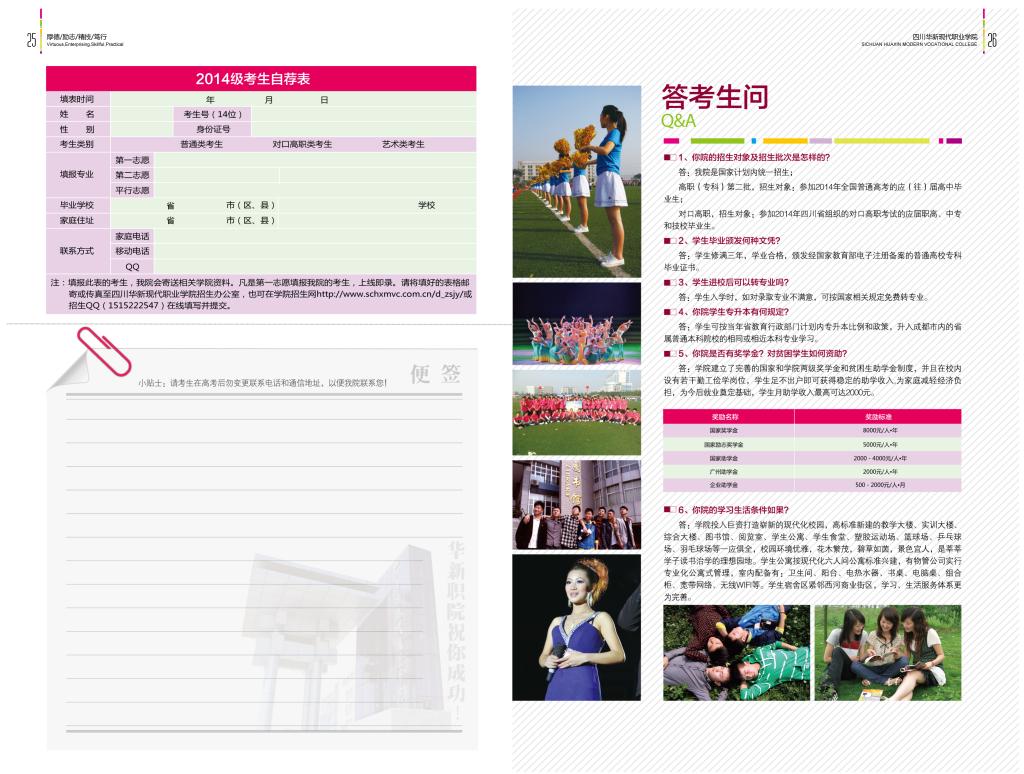Click the square bullet before question 6

point(667,510)
